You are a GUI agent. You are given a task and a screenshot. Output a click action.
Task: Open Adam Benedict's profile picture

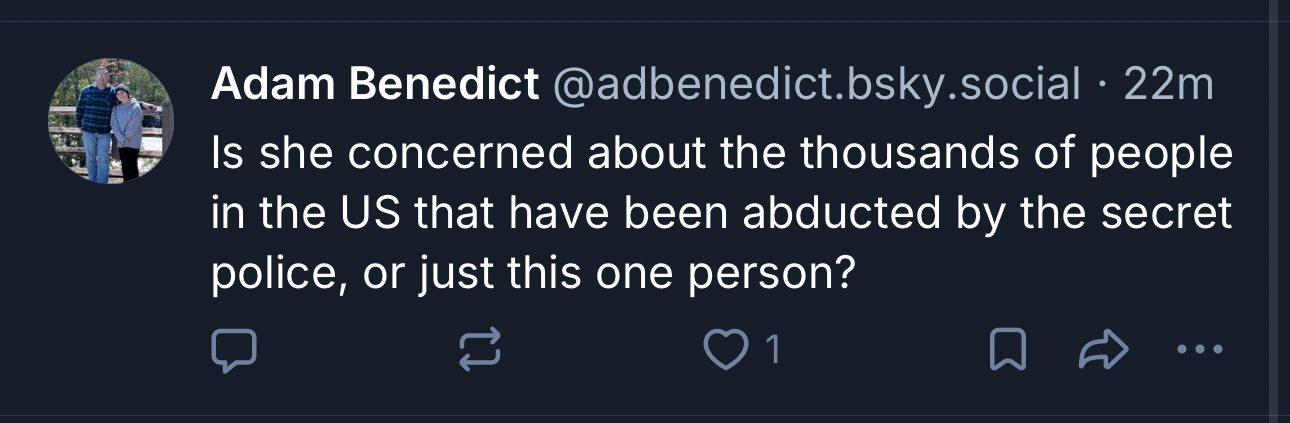[111, 121]
